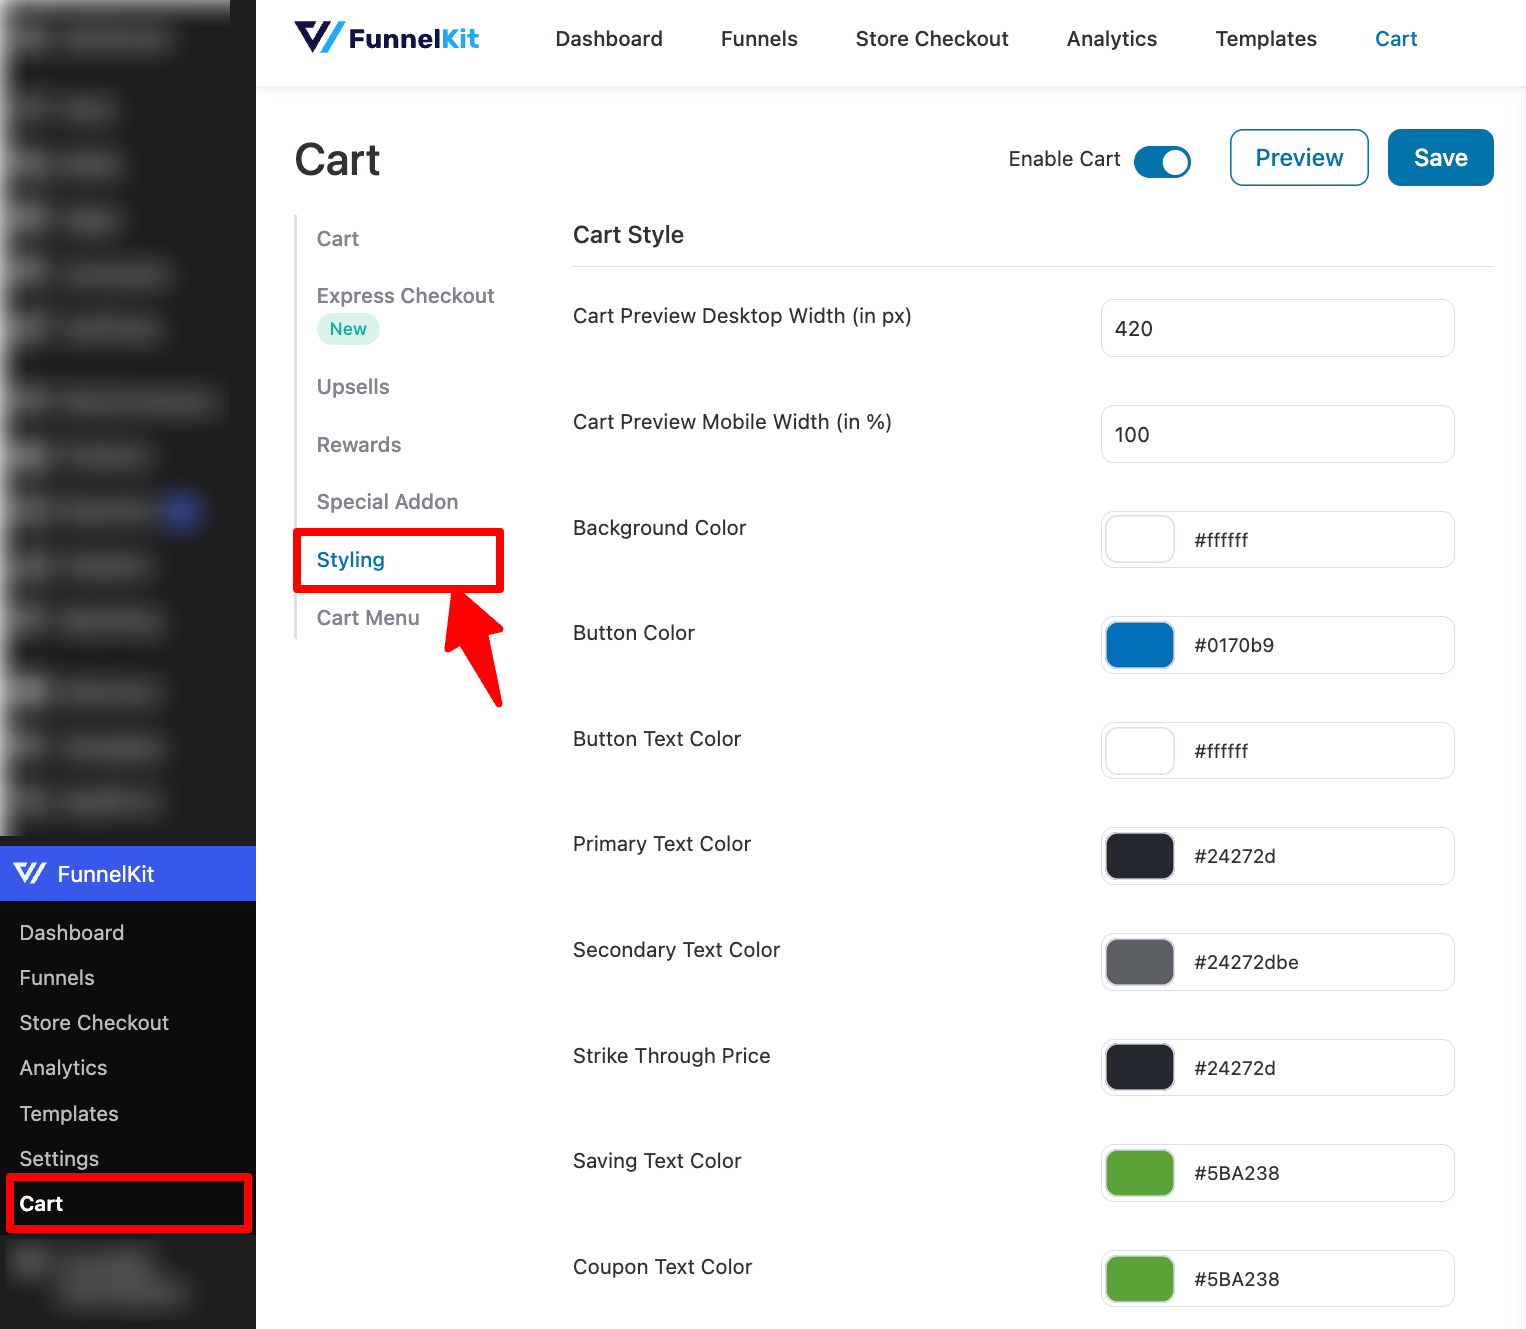This screenshot has height=1329, width=1526.
Task: Click the Button Color blue swatch
Action: click(x=1139, y=645)
